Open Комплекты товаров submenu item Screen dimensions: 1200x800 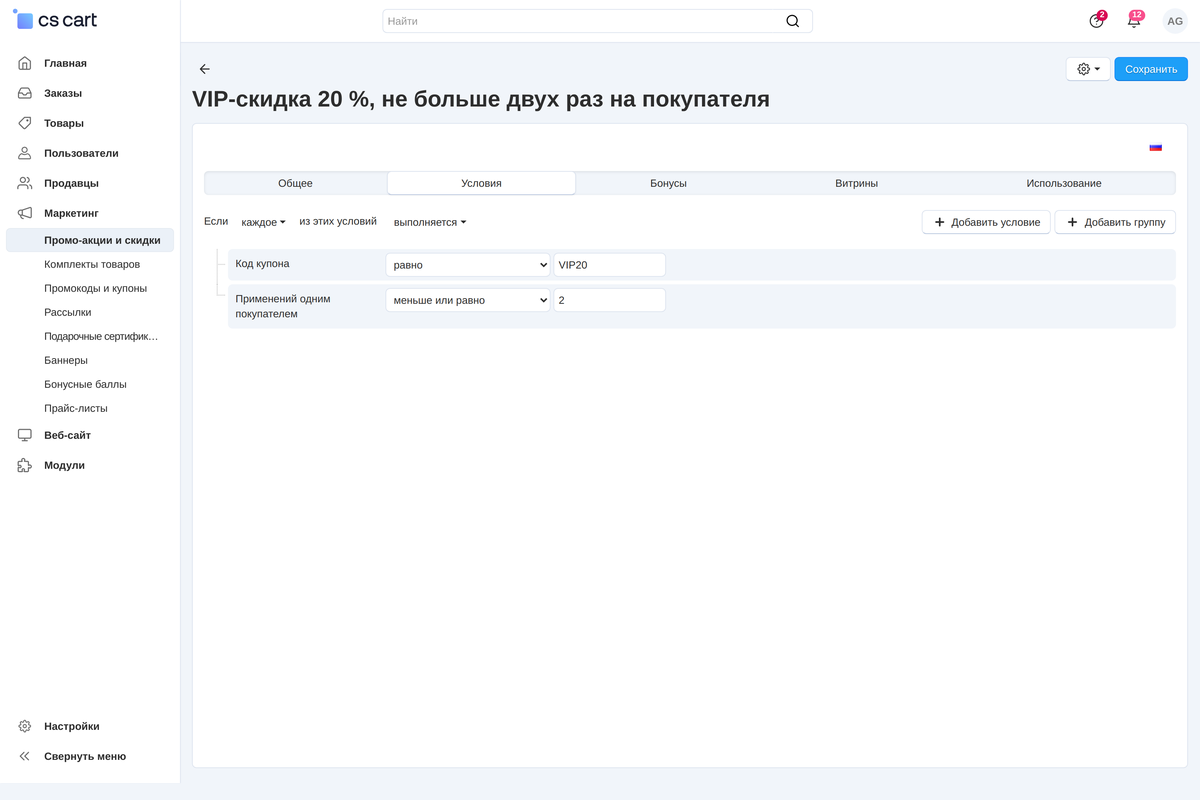tap(92, 264)
